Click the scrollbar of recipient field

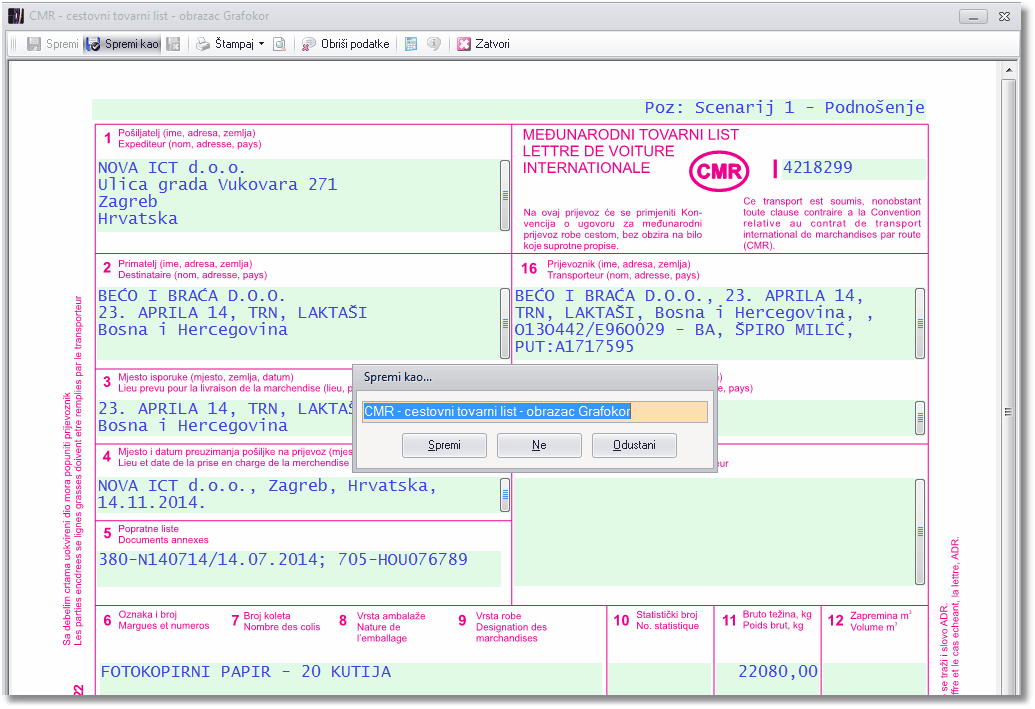[505, 323]
